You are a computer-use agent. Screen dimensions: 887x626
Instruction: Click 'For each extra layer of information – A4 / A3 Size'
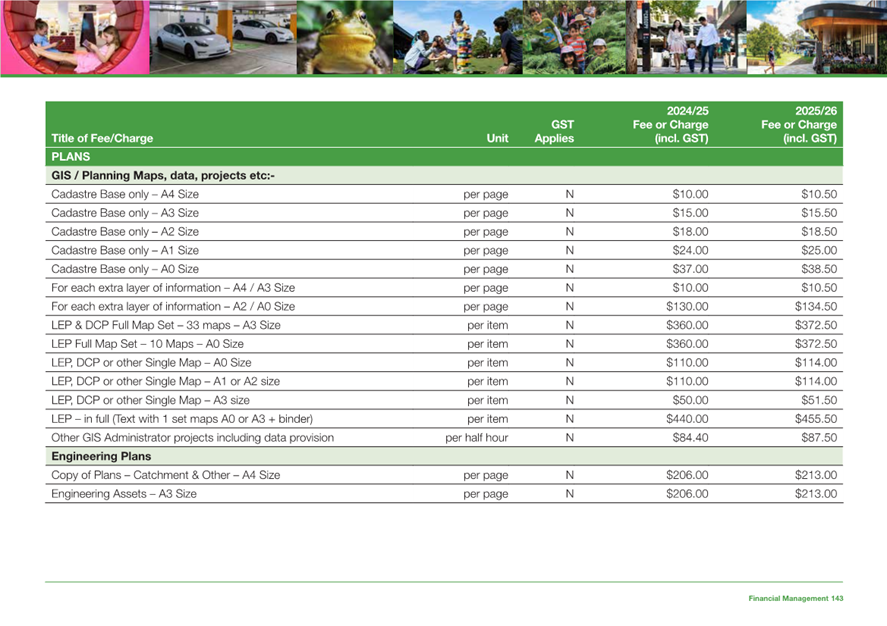173,287
